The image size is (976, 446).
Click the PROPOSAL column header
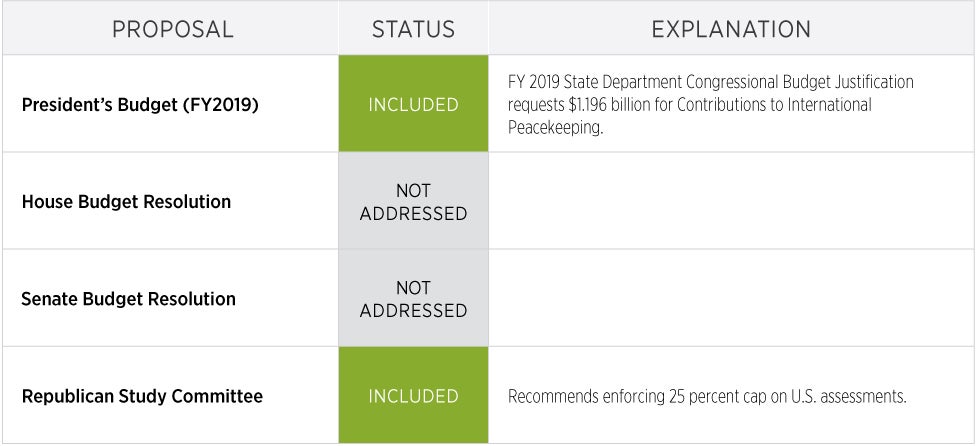click(172, 29)
